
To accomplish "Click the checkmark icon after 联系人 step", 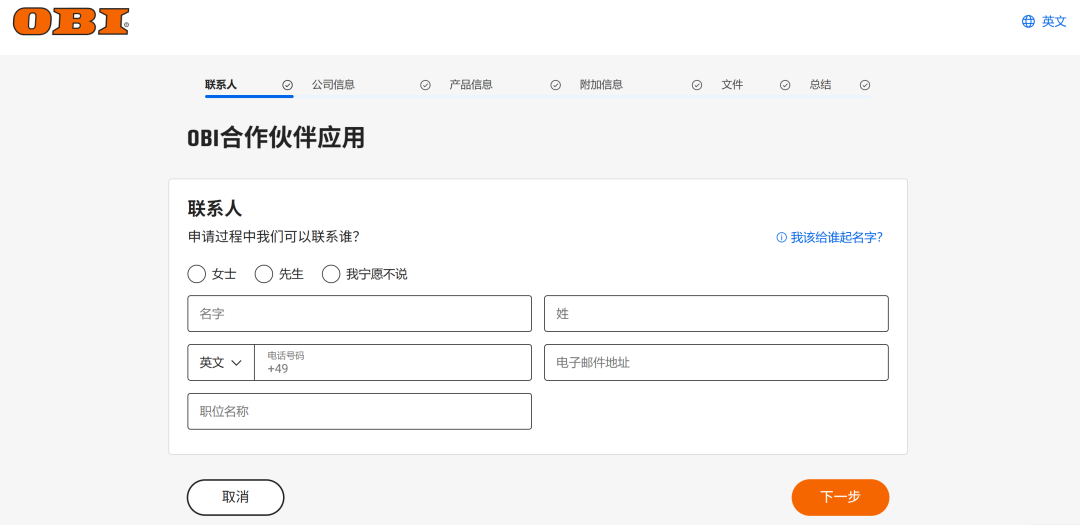I will click(x=288, y=85).
